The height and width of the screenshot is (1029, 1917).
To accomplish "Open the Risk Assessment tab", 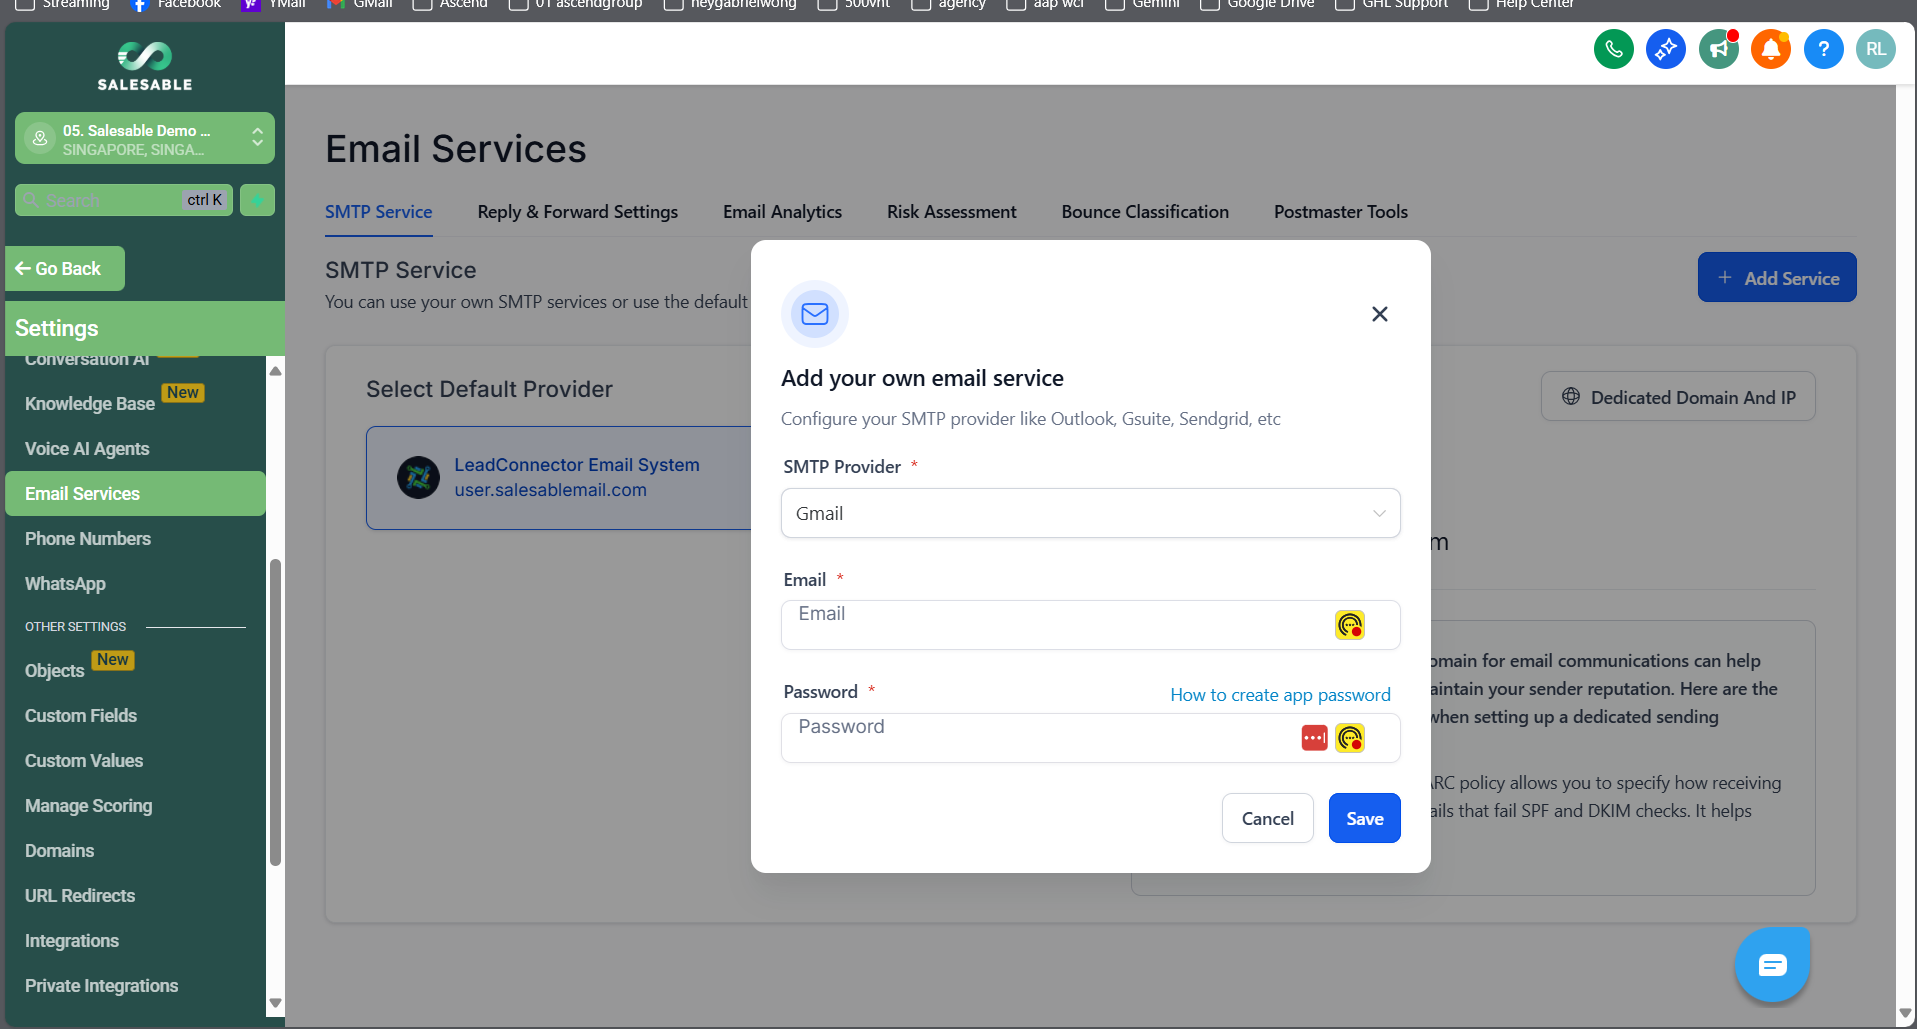I will click(x=951, y=212).
